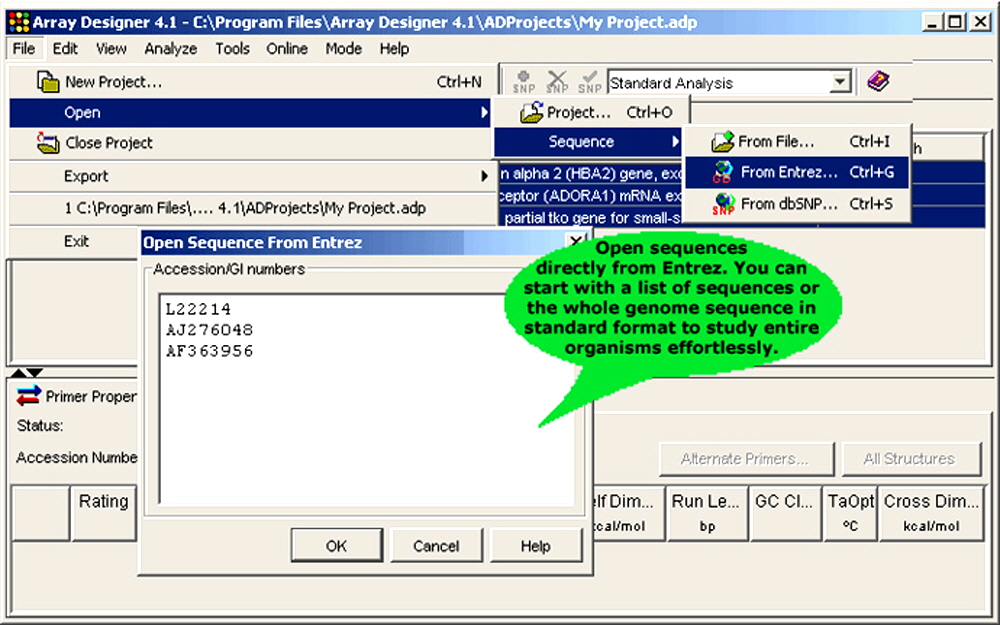Click accession AJ276048 in list
Viewport: 1000px width, 625px height.
coord(209,330)
